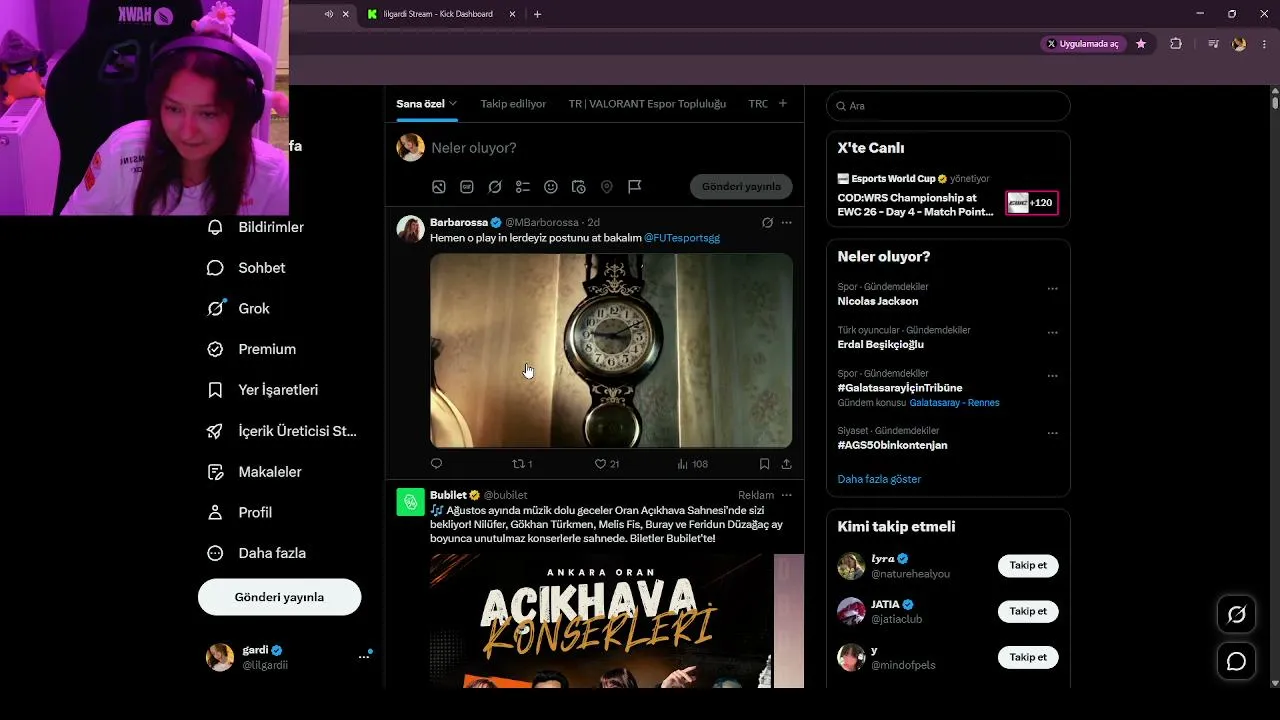Click Uygulamada aç in address bar
Image resolution: width=1280 pixels, height=720 pixels.
[1082, 44]
